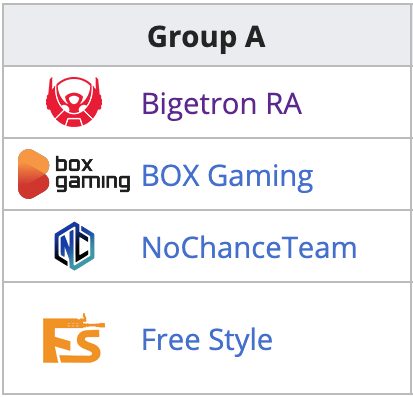
Task: Click the black 'box gaming' logo wordmark
Action: 92,173
